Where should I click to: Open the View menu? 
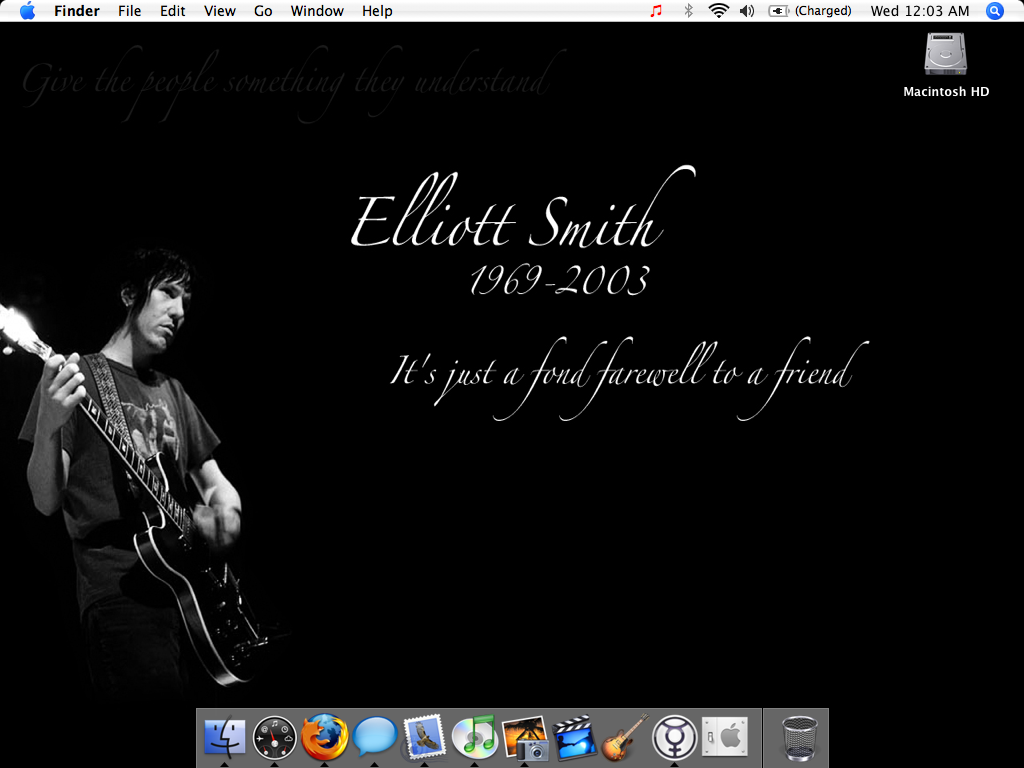point(219,11)
